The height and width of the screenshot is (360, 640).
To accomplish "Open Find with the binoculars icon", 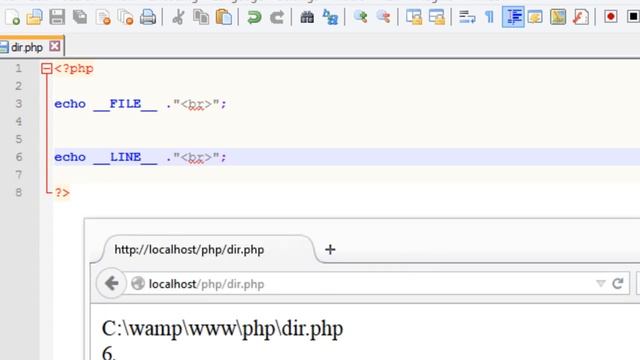I will [307, 17].
